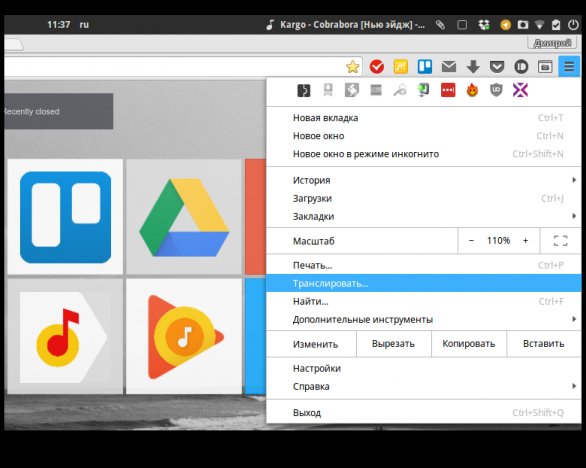The image size is (586, 468).
Task: Open the green monitor extension in menu
Action: click(424, 90)
